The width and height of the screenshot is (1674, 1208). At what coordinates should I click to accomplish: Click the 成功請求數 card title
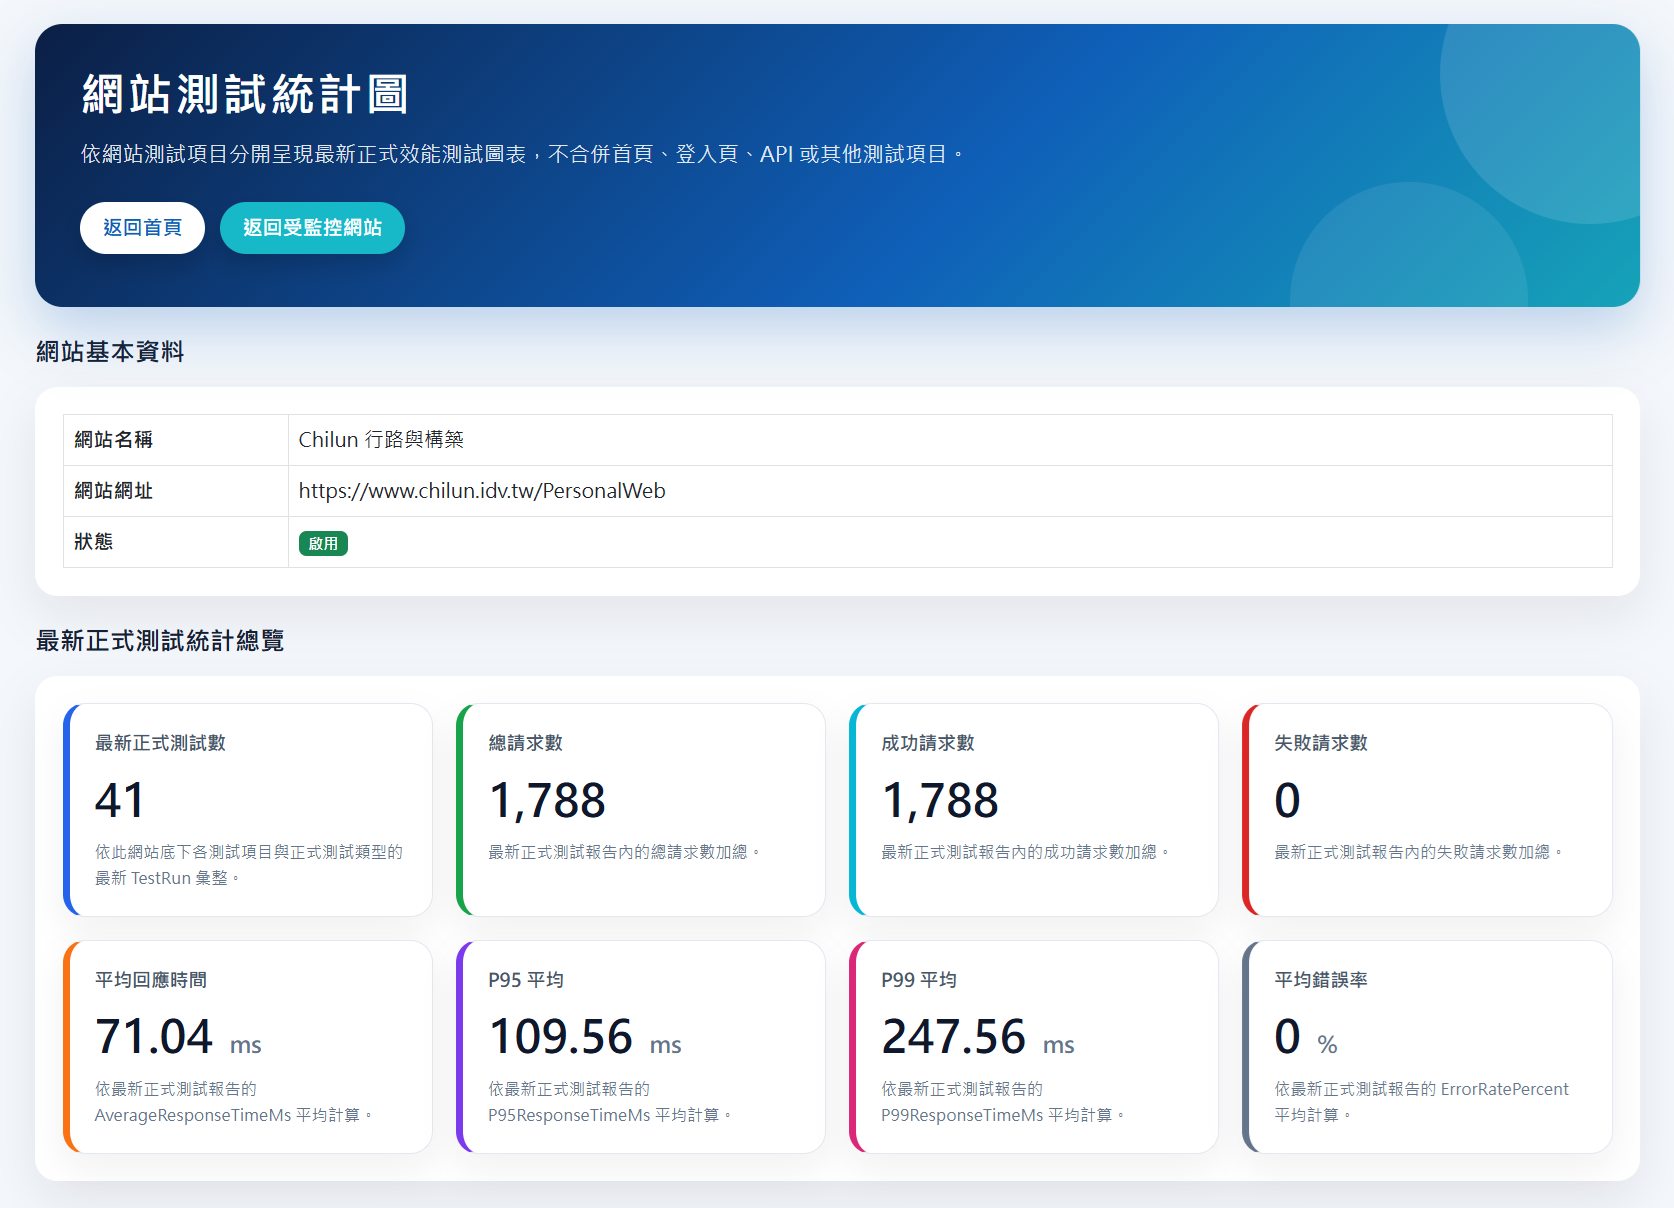pyautogui.click(x=928, y=743)
